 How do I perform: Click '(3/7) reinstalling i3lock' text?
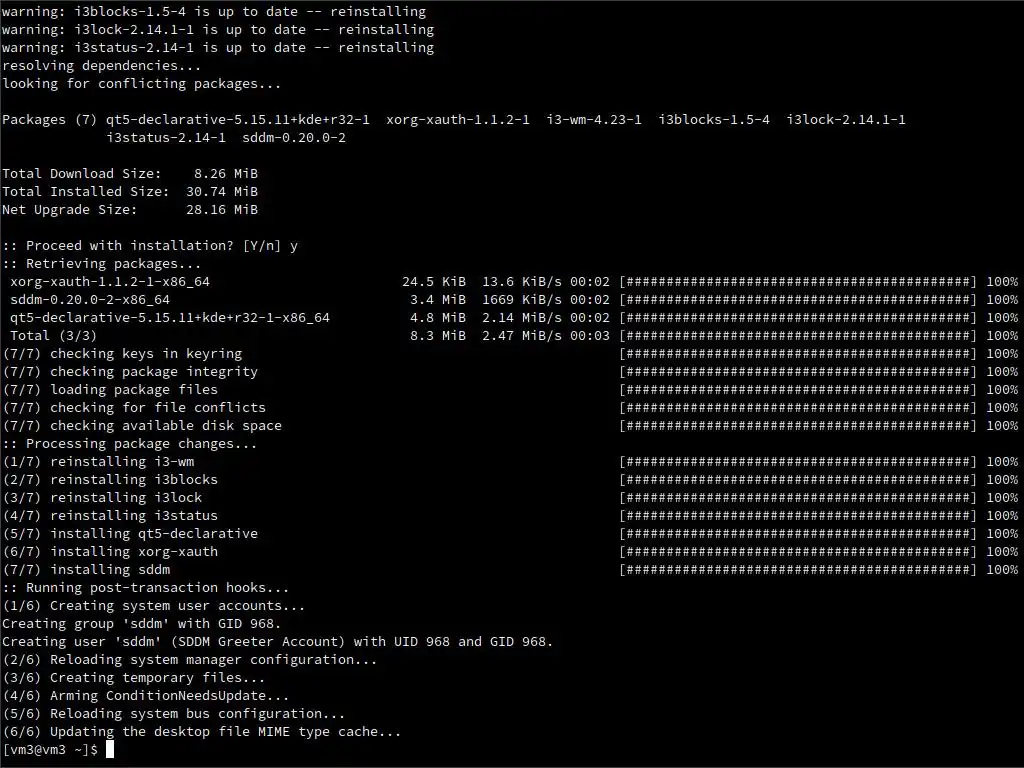(102, 498)
